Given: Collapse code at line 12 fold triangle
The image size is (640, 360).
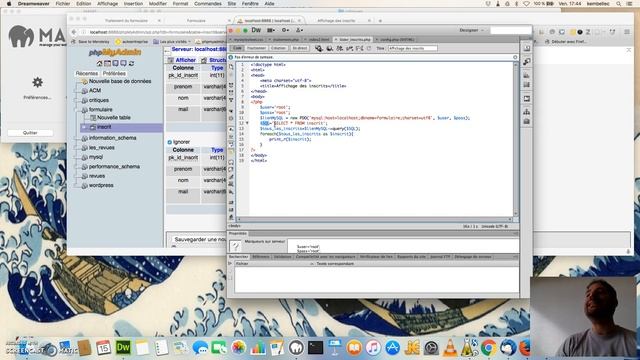Looking at the screenshot, I should [x=247, y=123].
